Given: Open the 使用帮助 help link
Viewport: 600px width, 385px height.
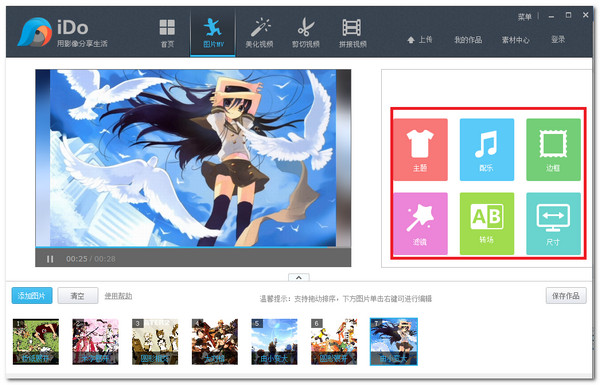Looking at the screenshot, I should click(x=118, y=296).
